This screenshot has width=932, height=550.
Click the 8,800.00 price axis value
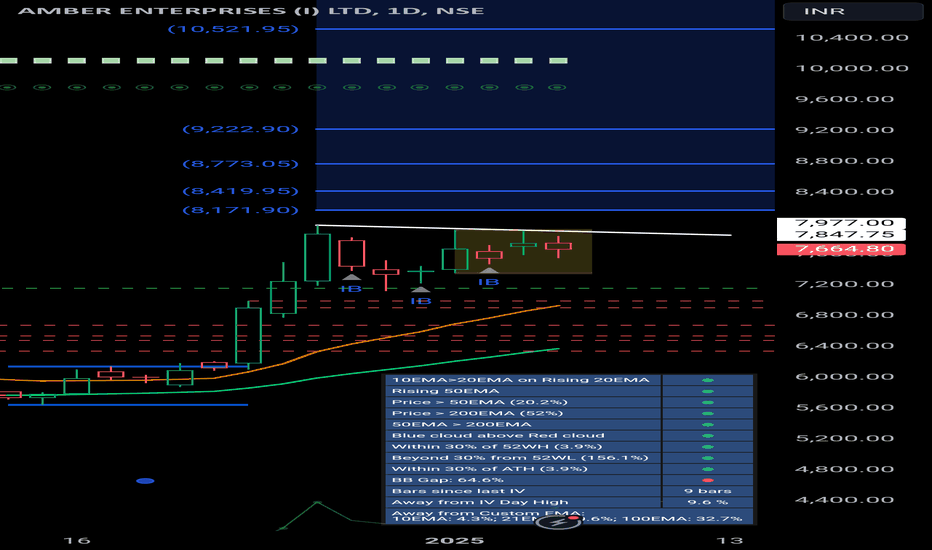[x=844, y=161]
